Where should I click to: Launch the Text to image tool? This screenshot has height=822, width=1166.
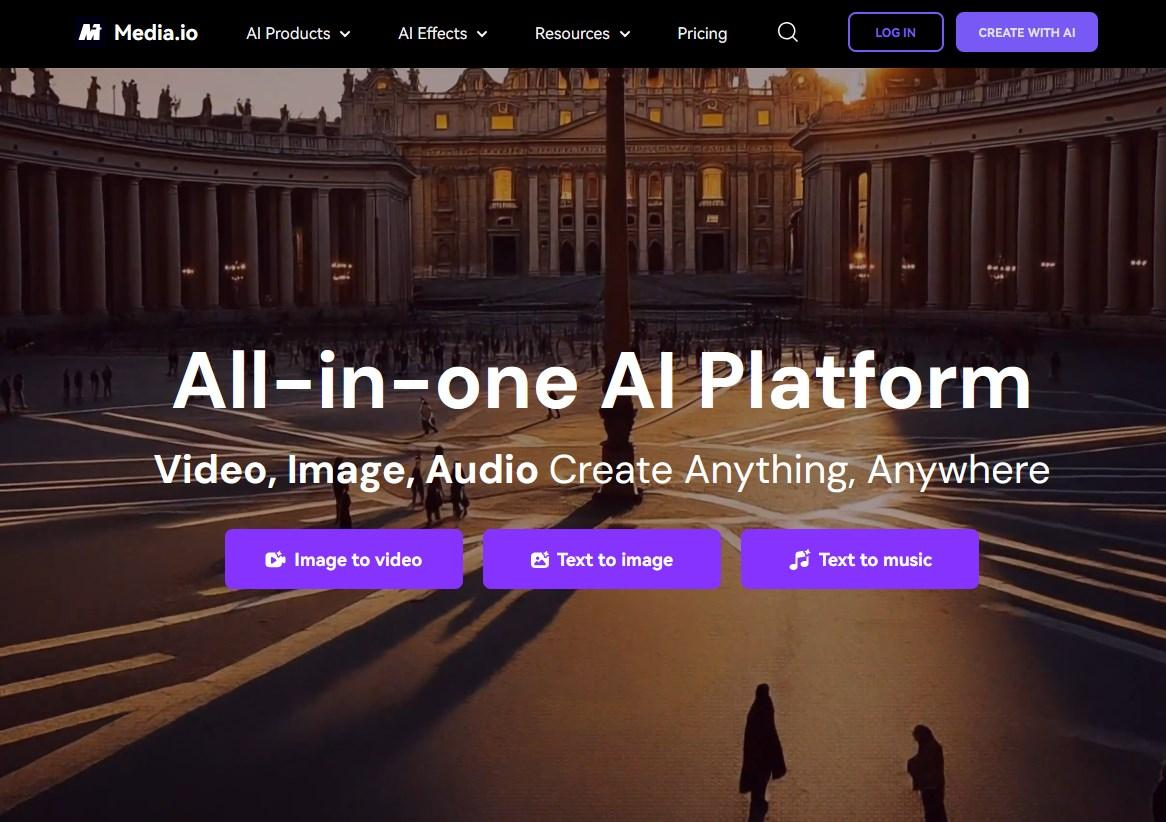(x=602, y=559)
